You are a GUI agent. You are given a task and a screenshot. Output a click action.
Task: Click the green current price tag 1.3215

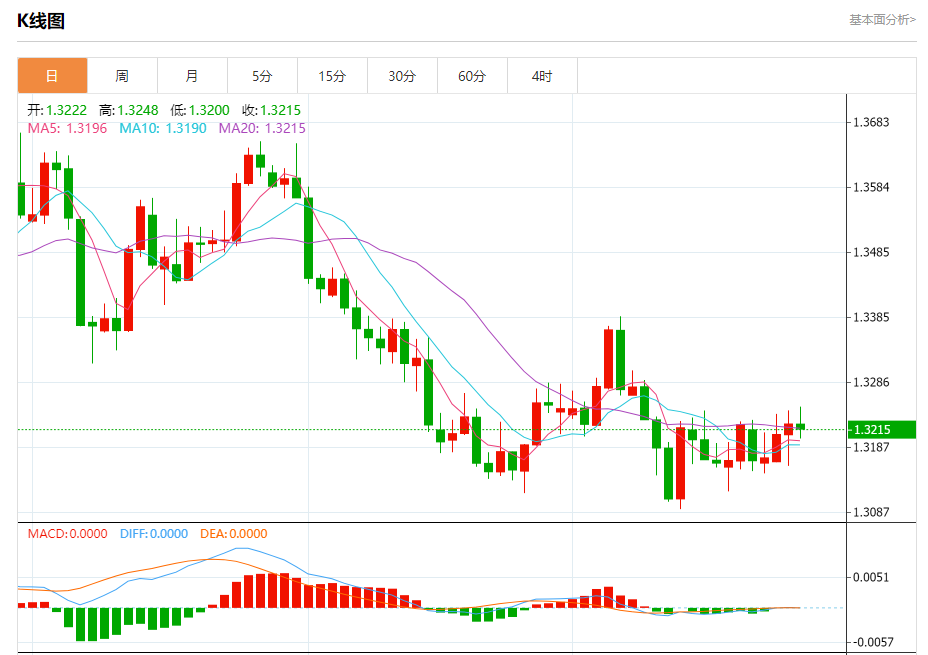coord(882,430)
